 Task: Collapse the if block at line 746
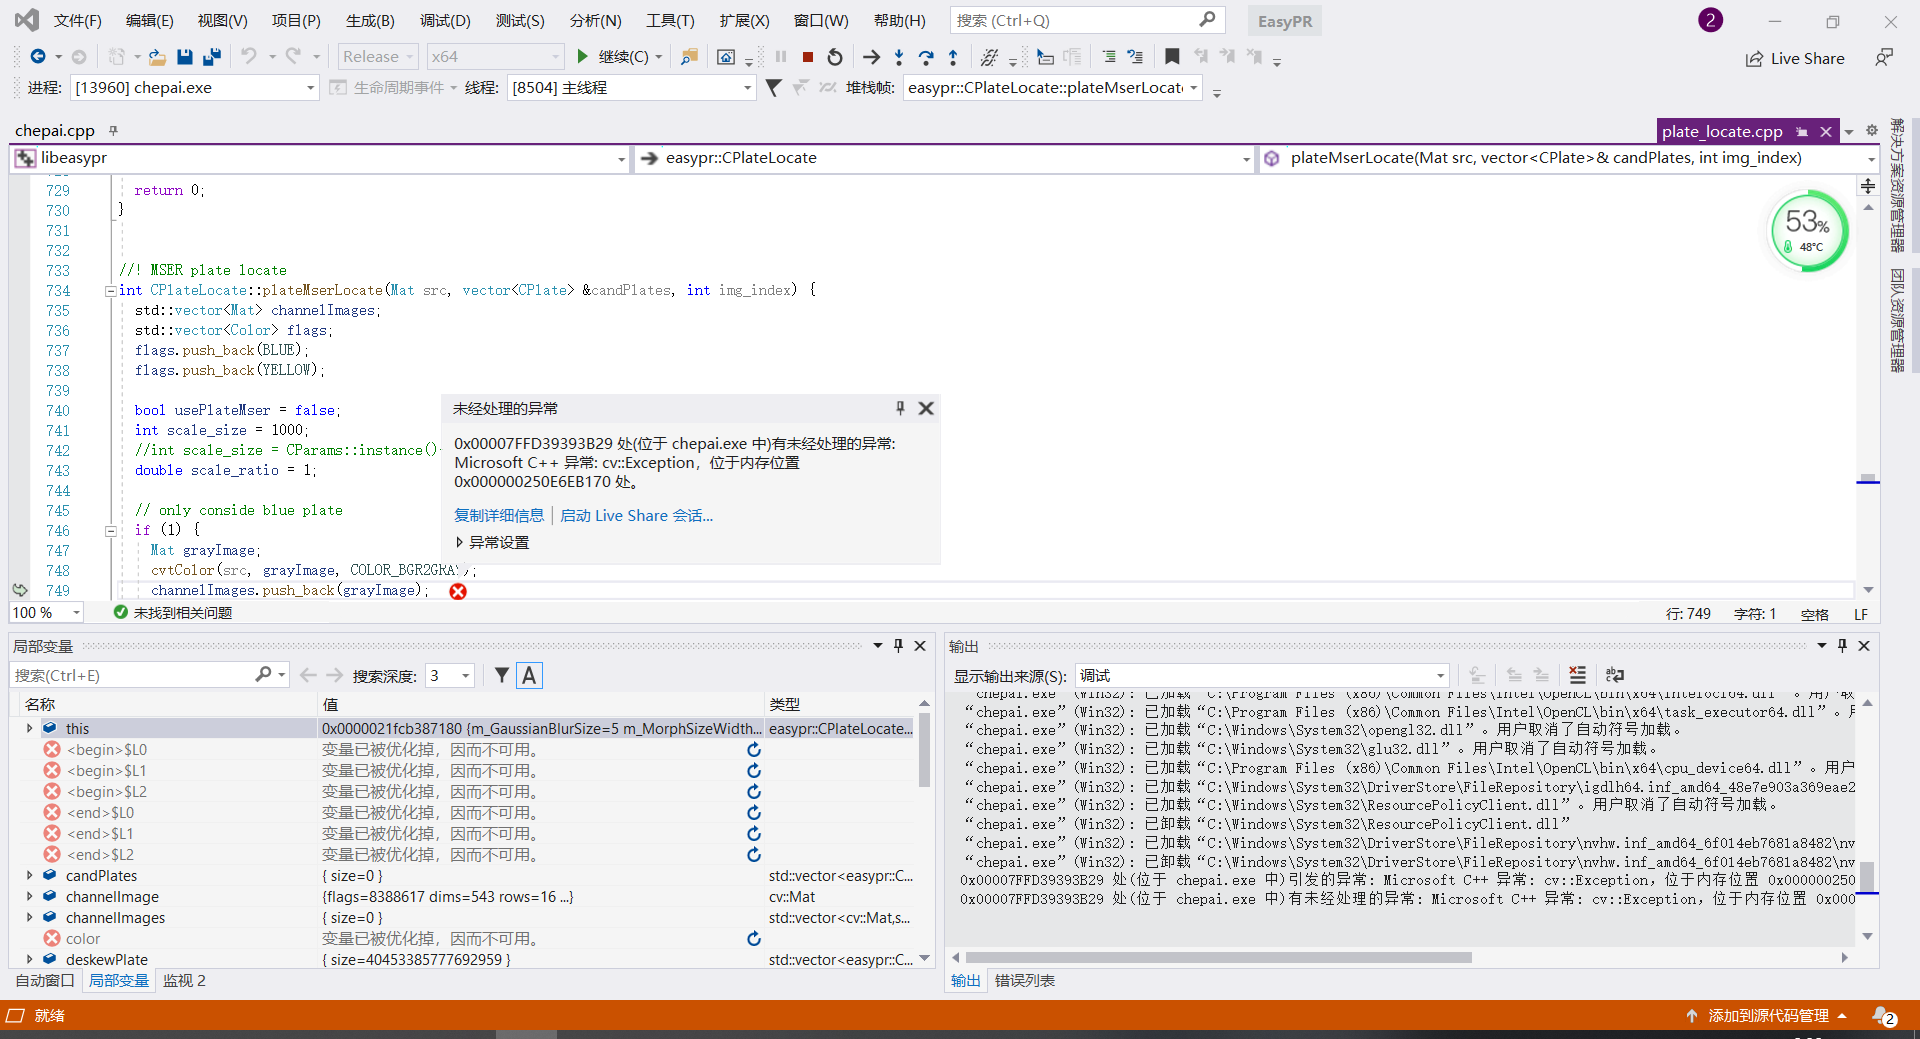coord(111,531)
